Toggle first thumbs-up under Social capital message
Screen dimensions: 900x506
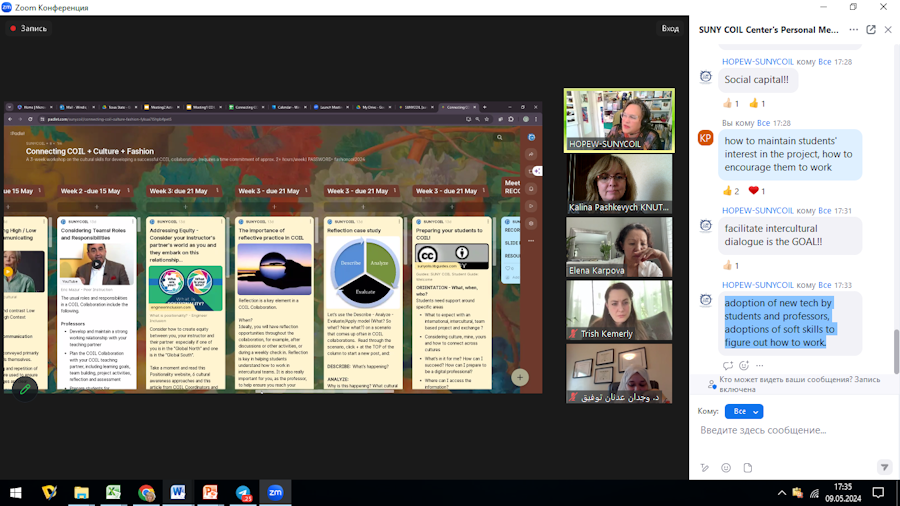731,103
